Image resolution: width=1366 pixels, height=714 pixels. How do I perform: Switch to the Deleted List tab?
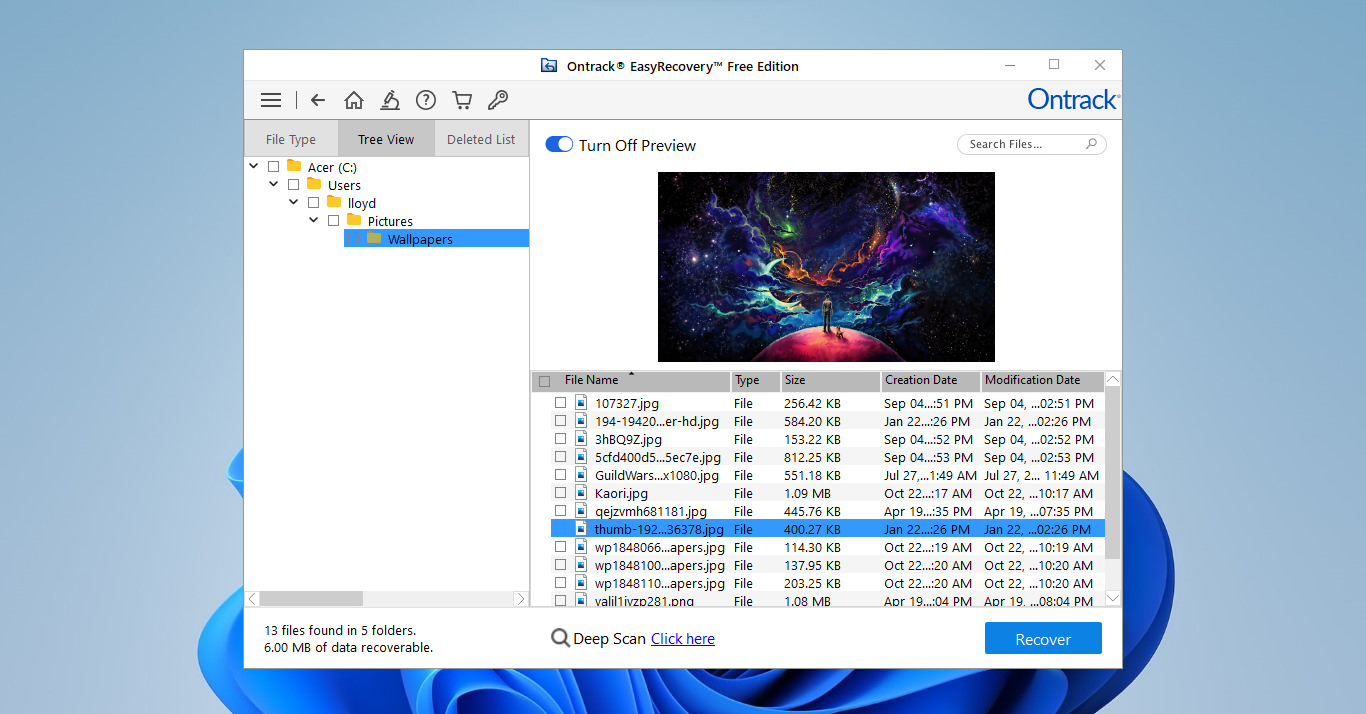[481, 139]
